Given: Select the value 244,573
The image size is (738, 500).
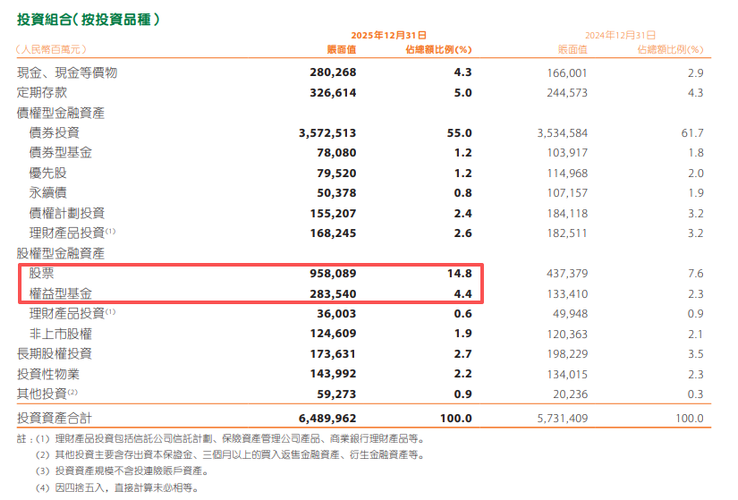Looking at the screenshot, I should click(x=567, y=93).
